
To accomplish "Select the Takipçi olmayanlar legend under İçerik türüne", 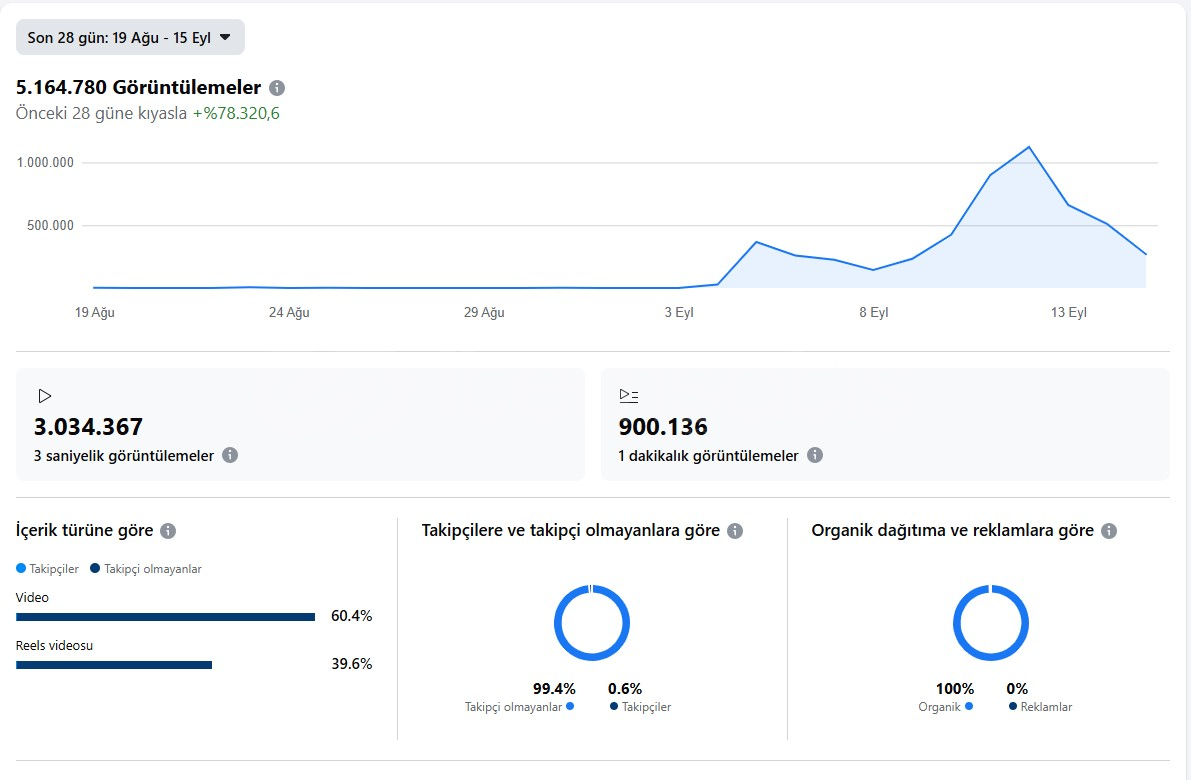I will [145, 569].
